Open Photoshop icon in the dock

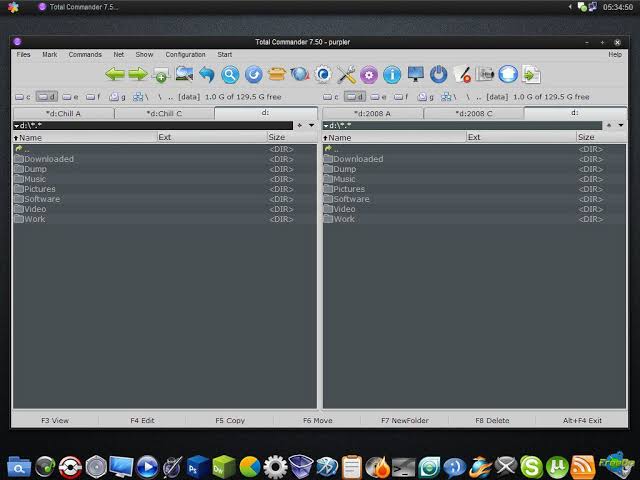click(198, 467)
